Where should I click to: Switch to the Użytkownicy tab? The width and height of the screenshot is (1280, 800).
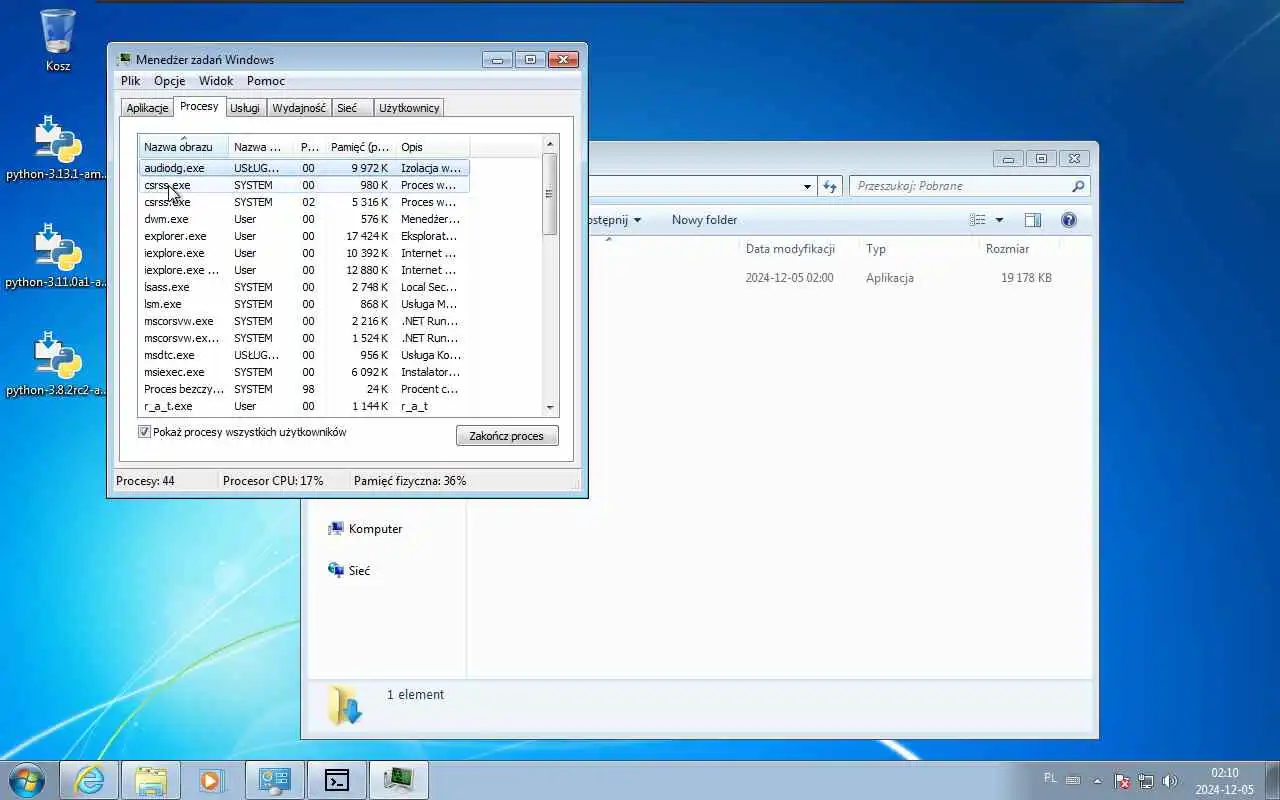click(x=409, y=108)
